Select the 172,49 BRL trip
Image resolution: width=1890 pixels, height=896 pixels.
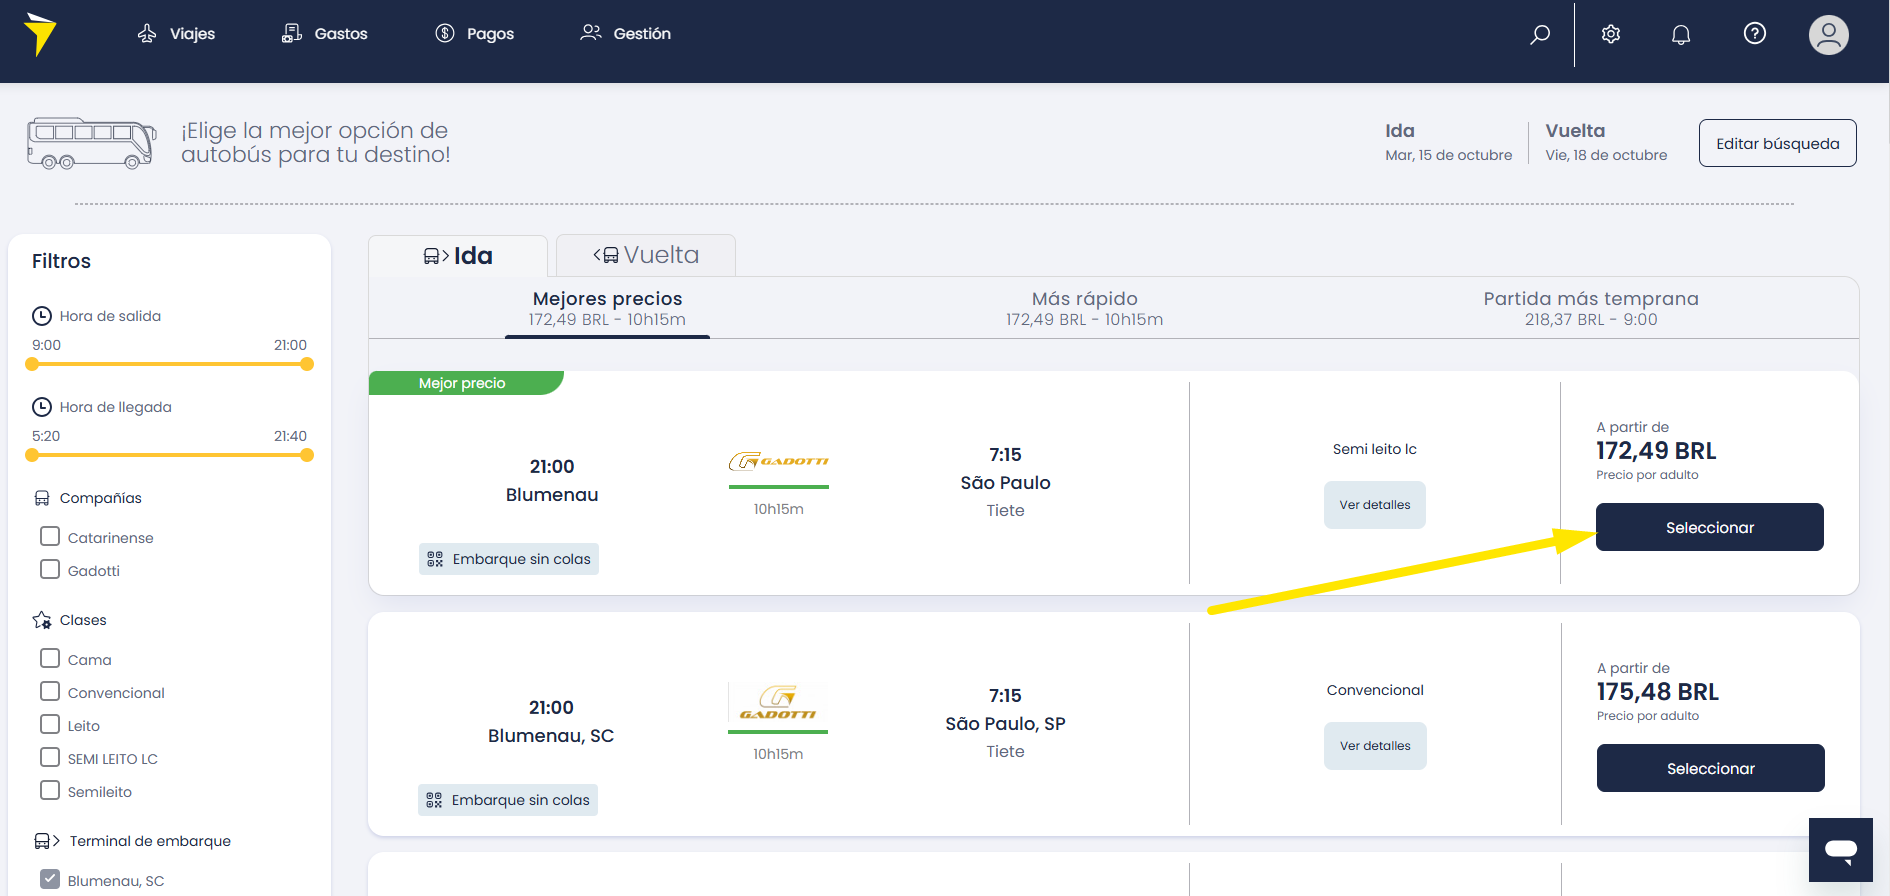[1710, 527]
